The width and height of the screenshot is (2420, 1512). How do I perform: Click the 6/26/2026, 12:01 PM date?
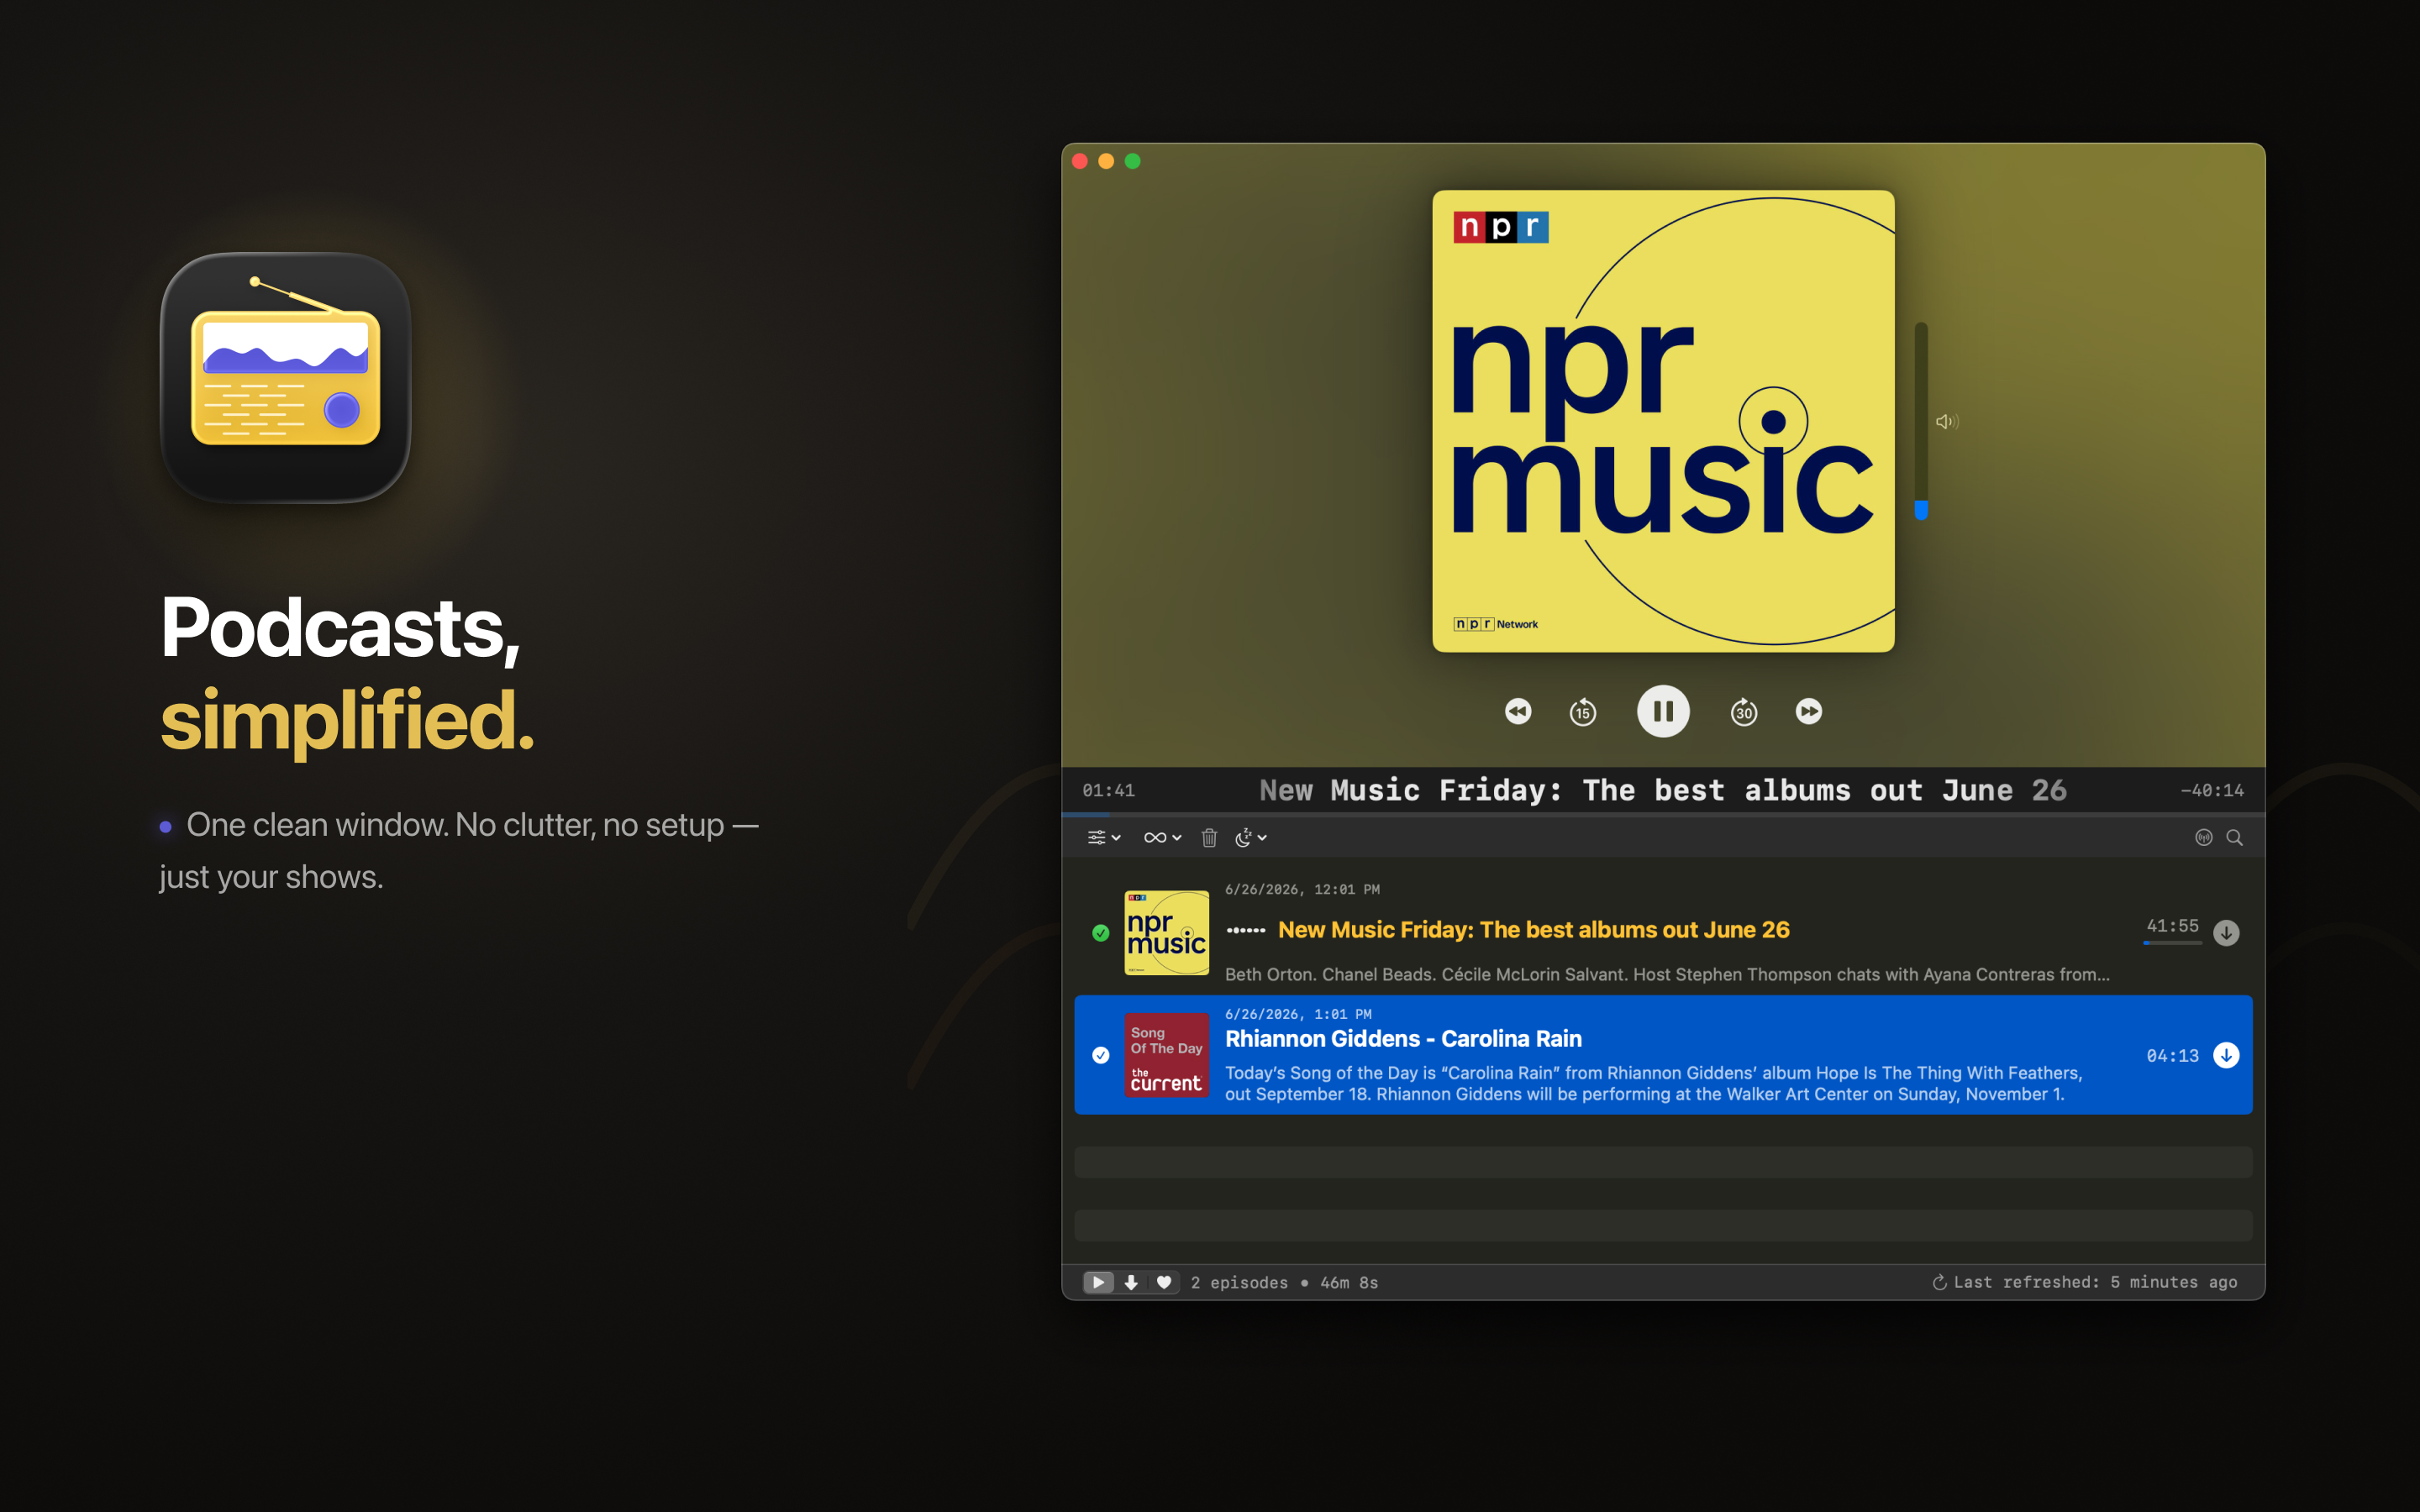[x=1302, y=889]
